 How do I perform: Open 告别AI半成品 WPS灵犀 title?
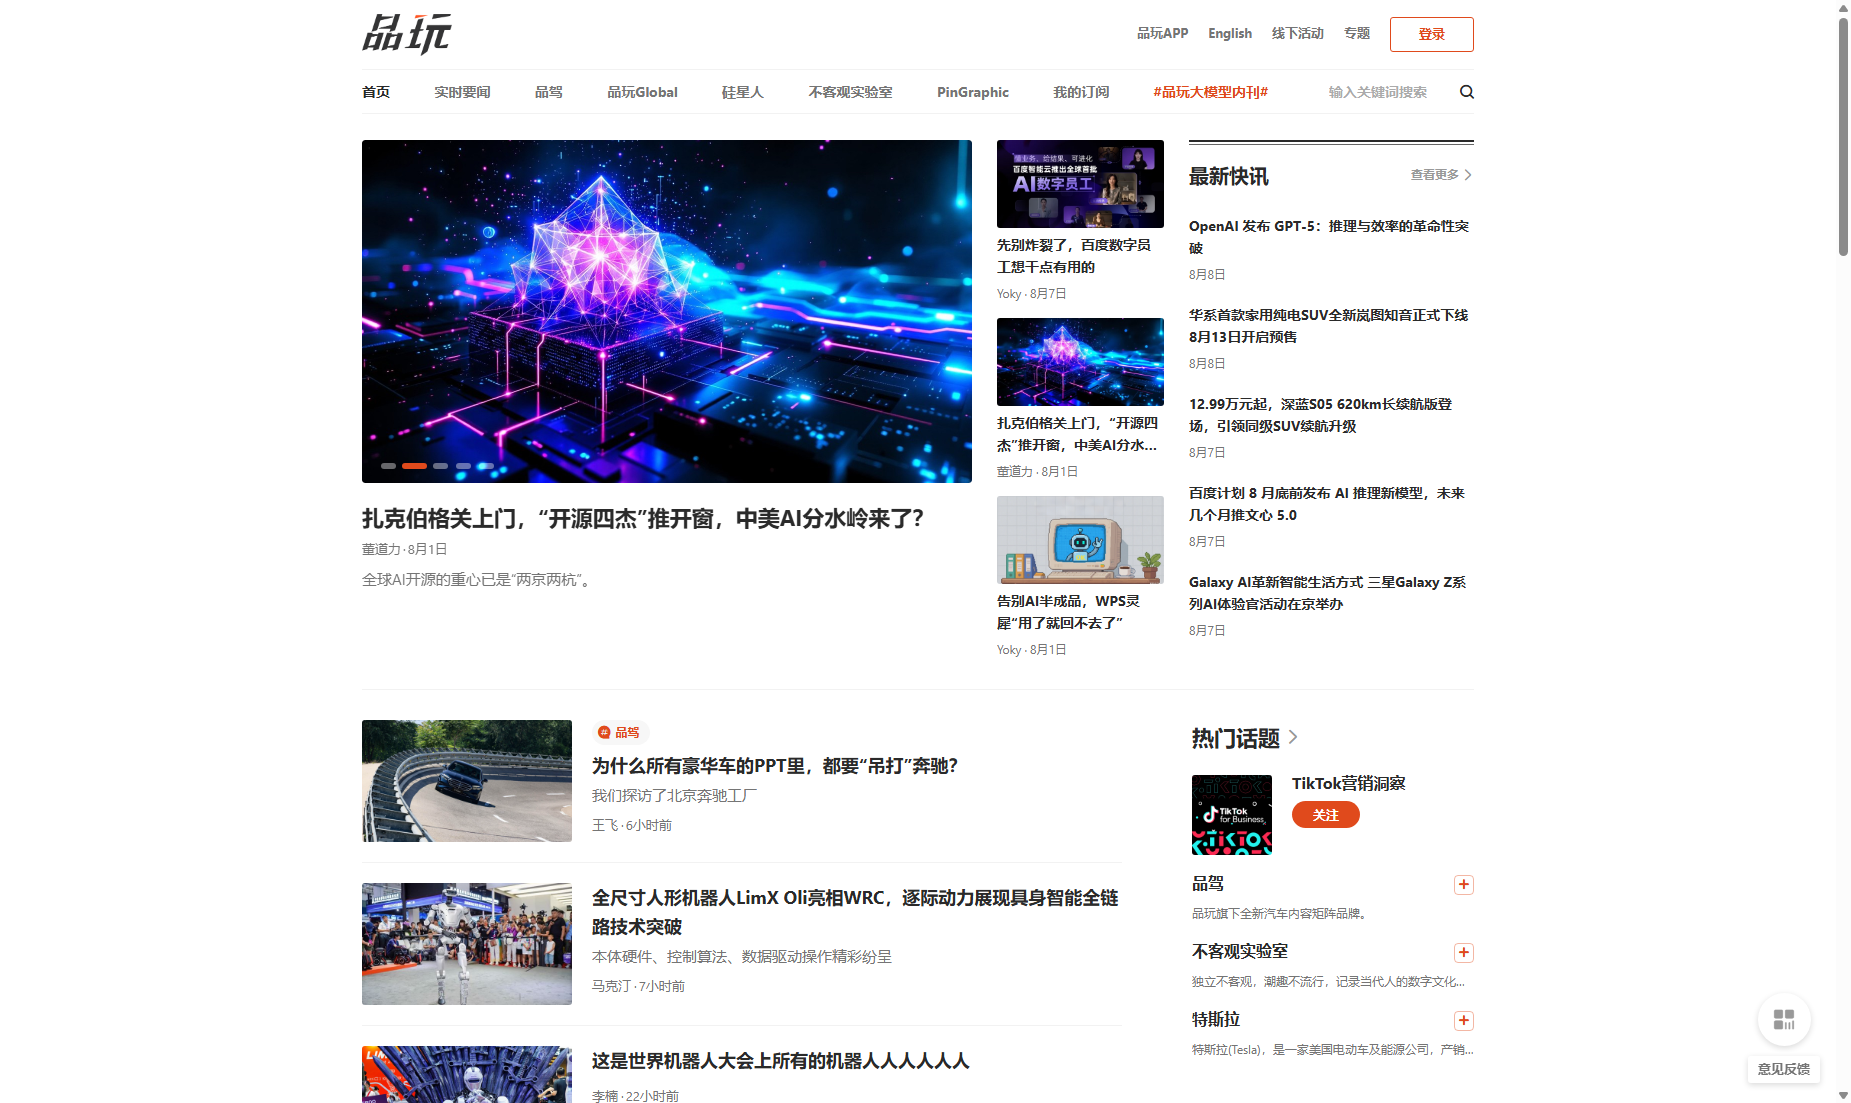point(1068,612)
